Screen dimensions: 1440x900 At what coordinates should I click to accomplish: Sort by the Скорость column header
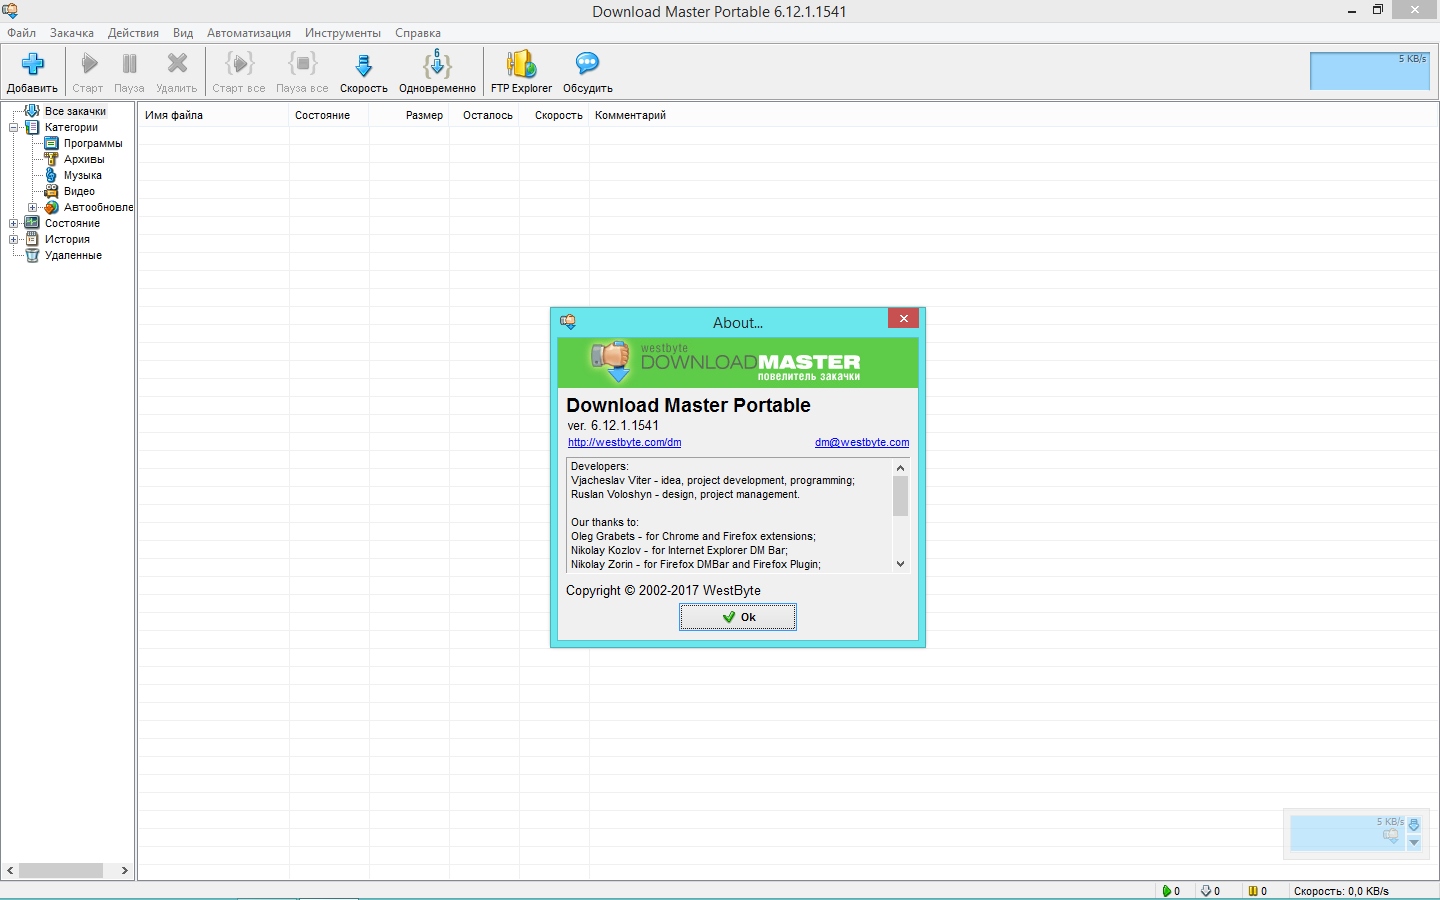coord(554,115)
